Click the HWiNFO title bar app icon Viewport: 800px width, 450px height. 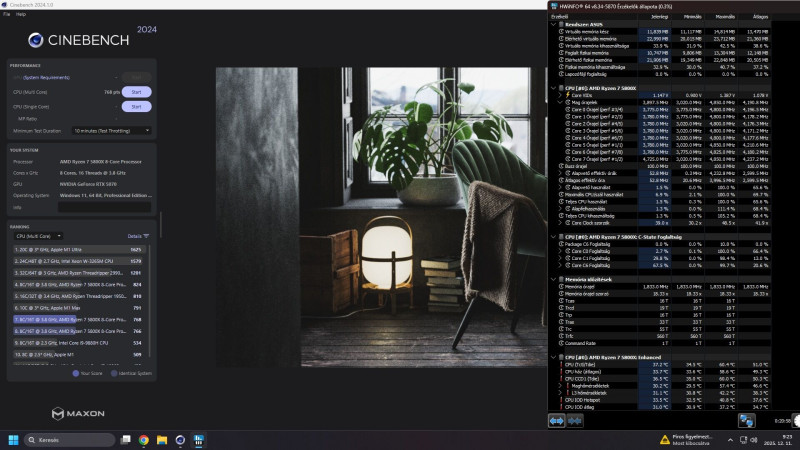pyautogui.click(x=554, y=6)
